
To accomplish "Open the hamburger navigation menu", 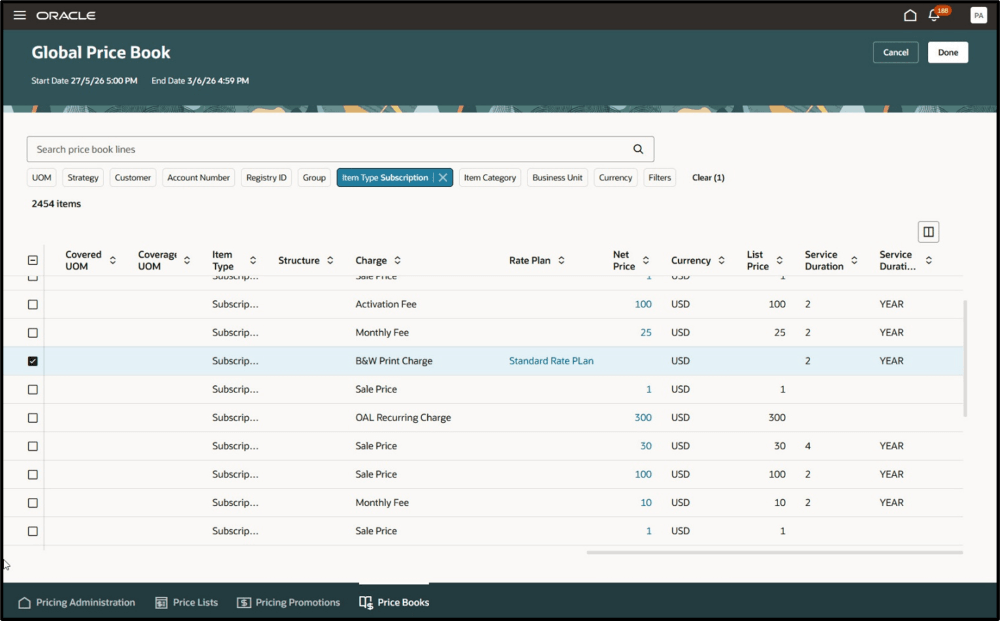I will tap(20, 15).
